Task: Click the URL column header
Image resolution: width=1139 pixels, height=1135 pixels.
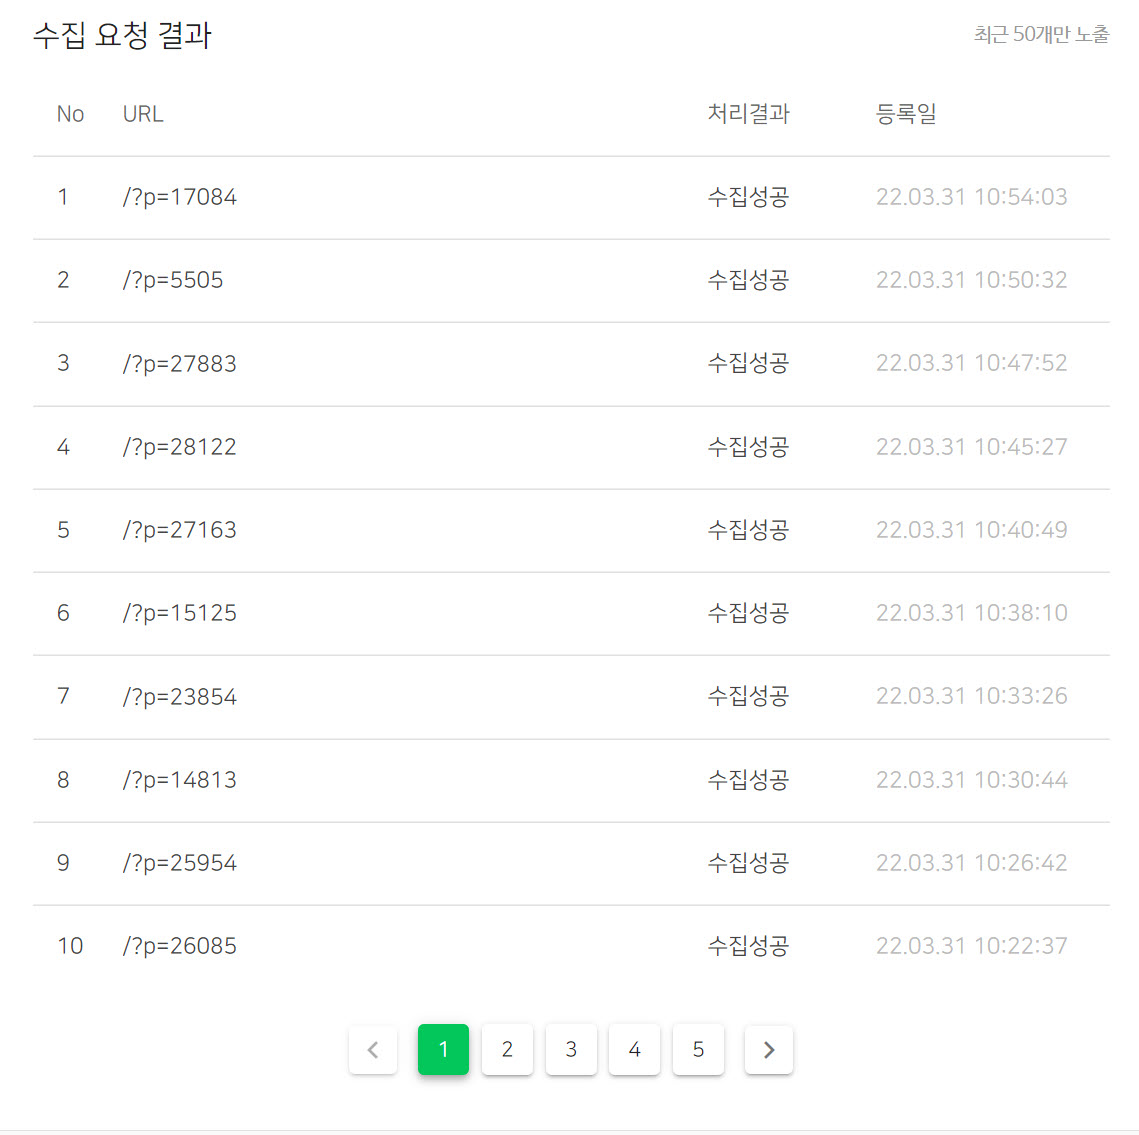Action: click(x=142, y=113)
